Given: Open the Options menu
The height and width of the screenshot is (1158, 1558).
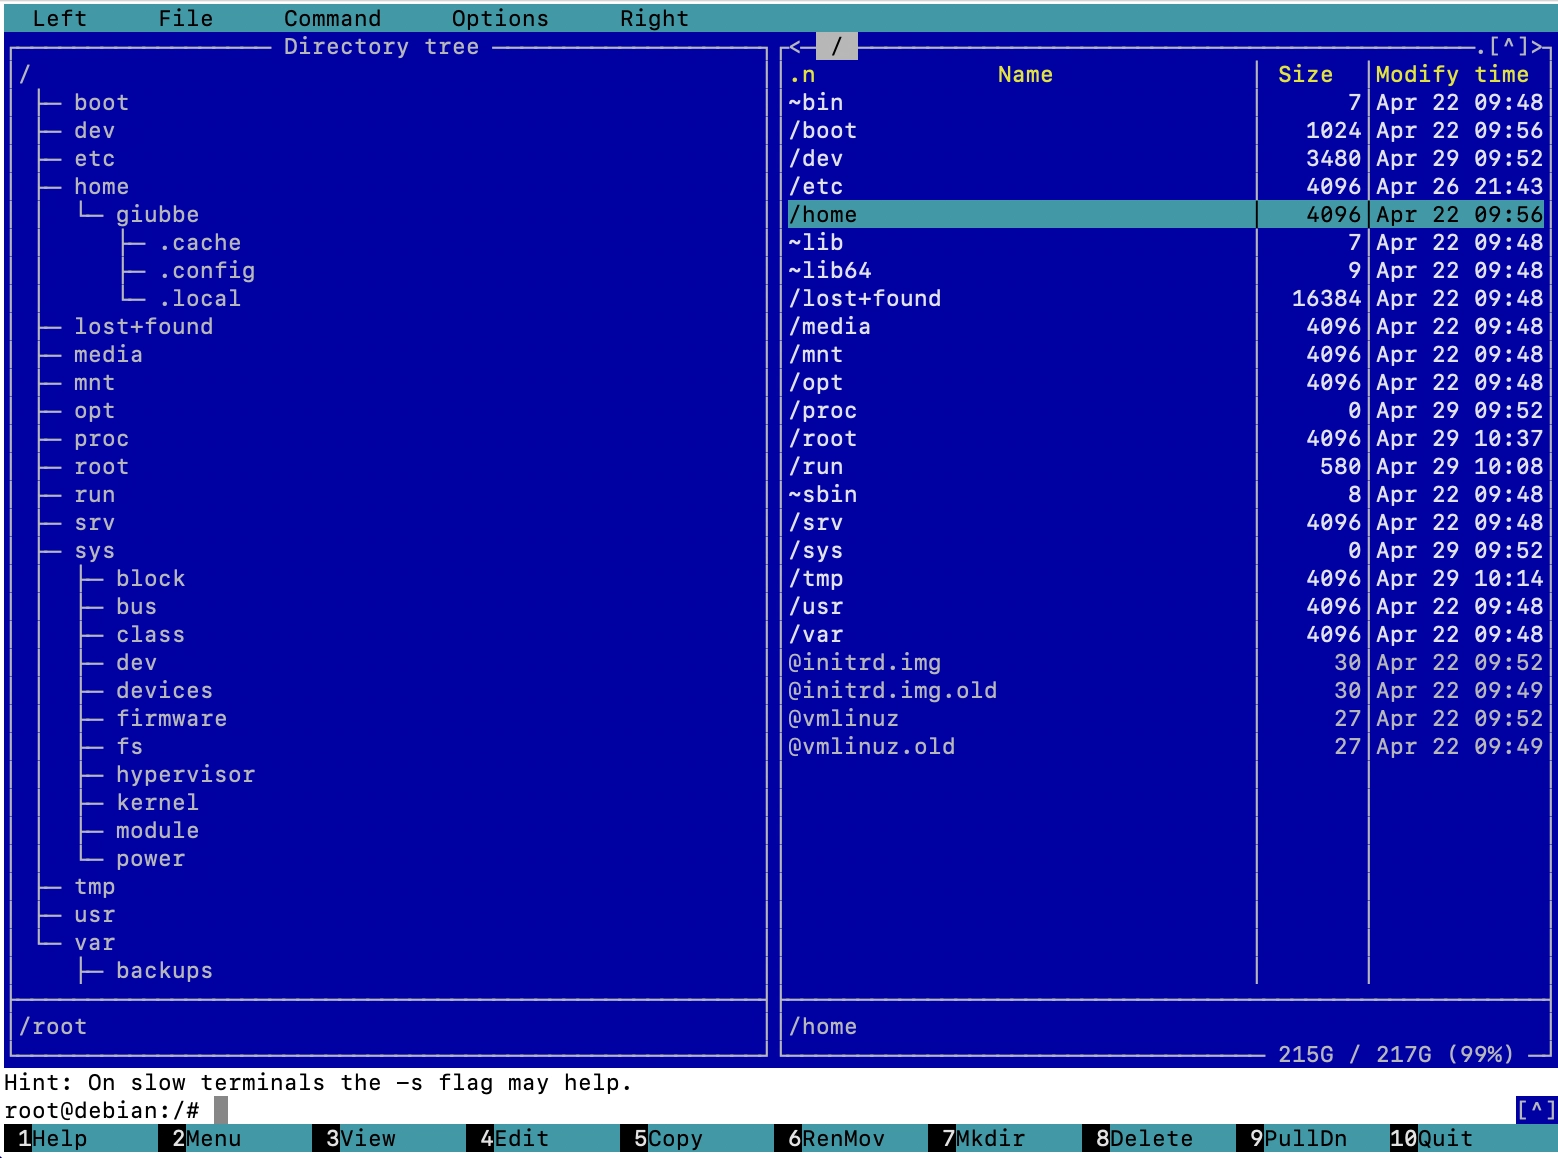Looking at the screenshot, I should point(499,18).
